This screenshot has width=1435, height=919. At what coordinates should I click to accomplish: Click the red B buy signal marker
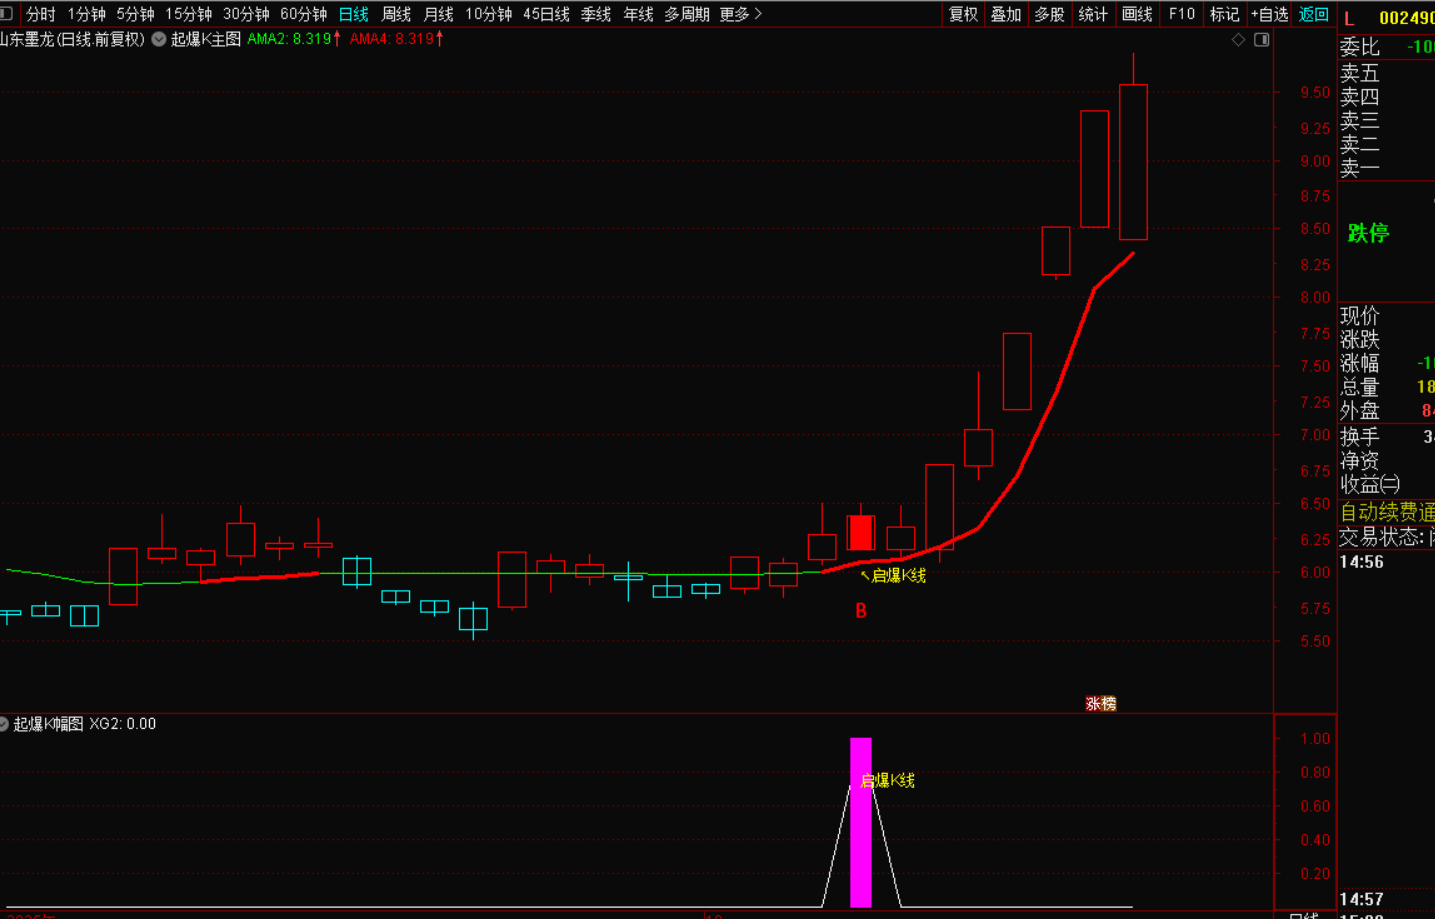(861, 611)
